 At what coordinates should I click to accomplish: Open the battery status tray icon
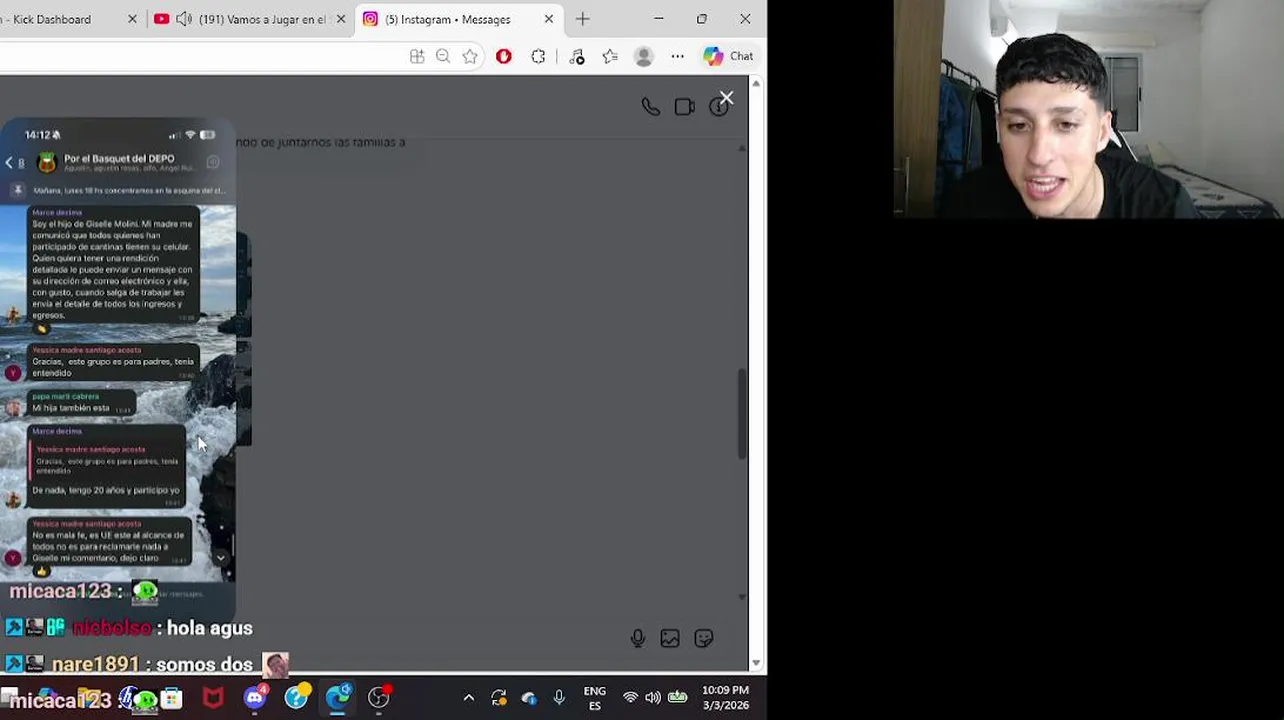677,697
